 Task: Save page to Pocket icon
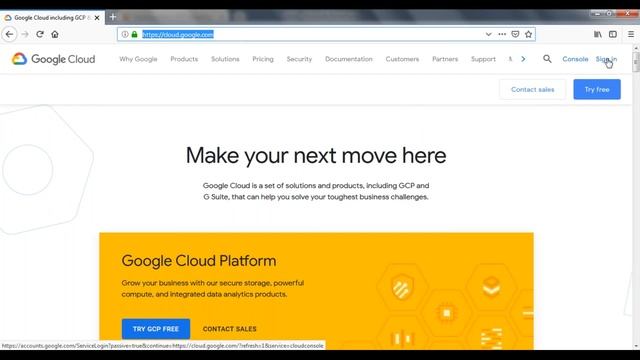515,34
